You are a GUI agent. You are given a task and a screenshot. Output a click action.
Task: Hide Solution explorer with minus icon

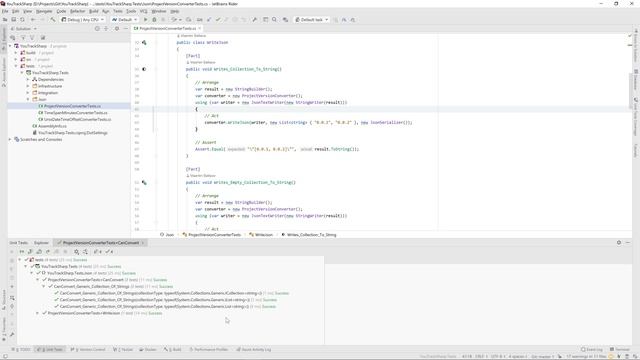click(x=126, y=29)
